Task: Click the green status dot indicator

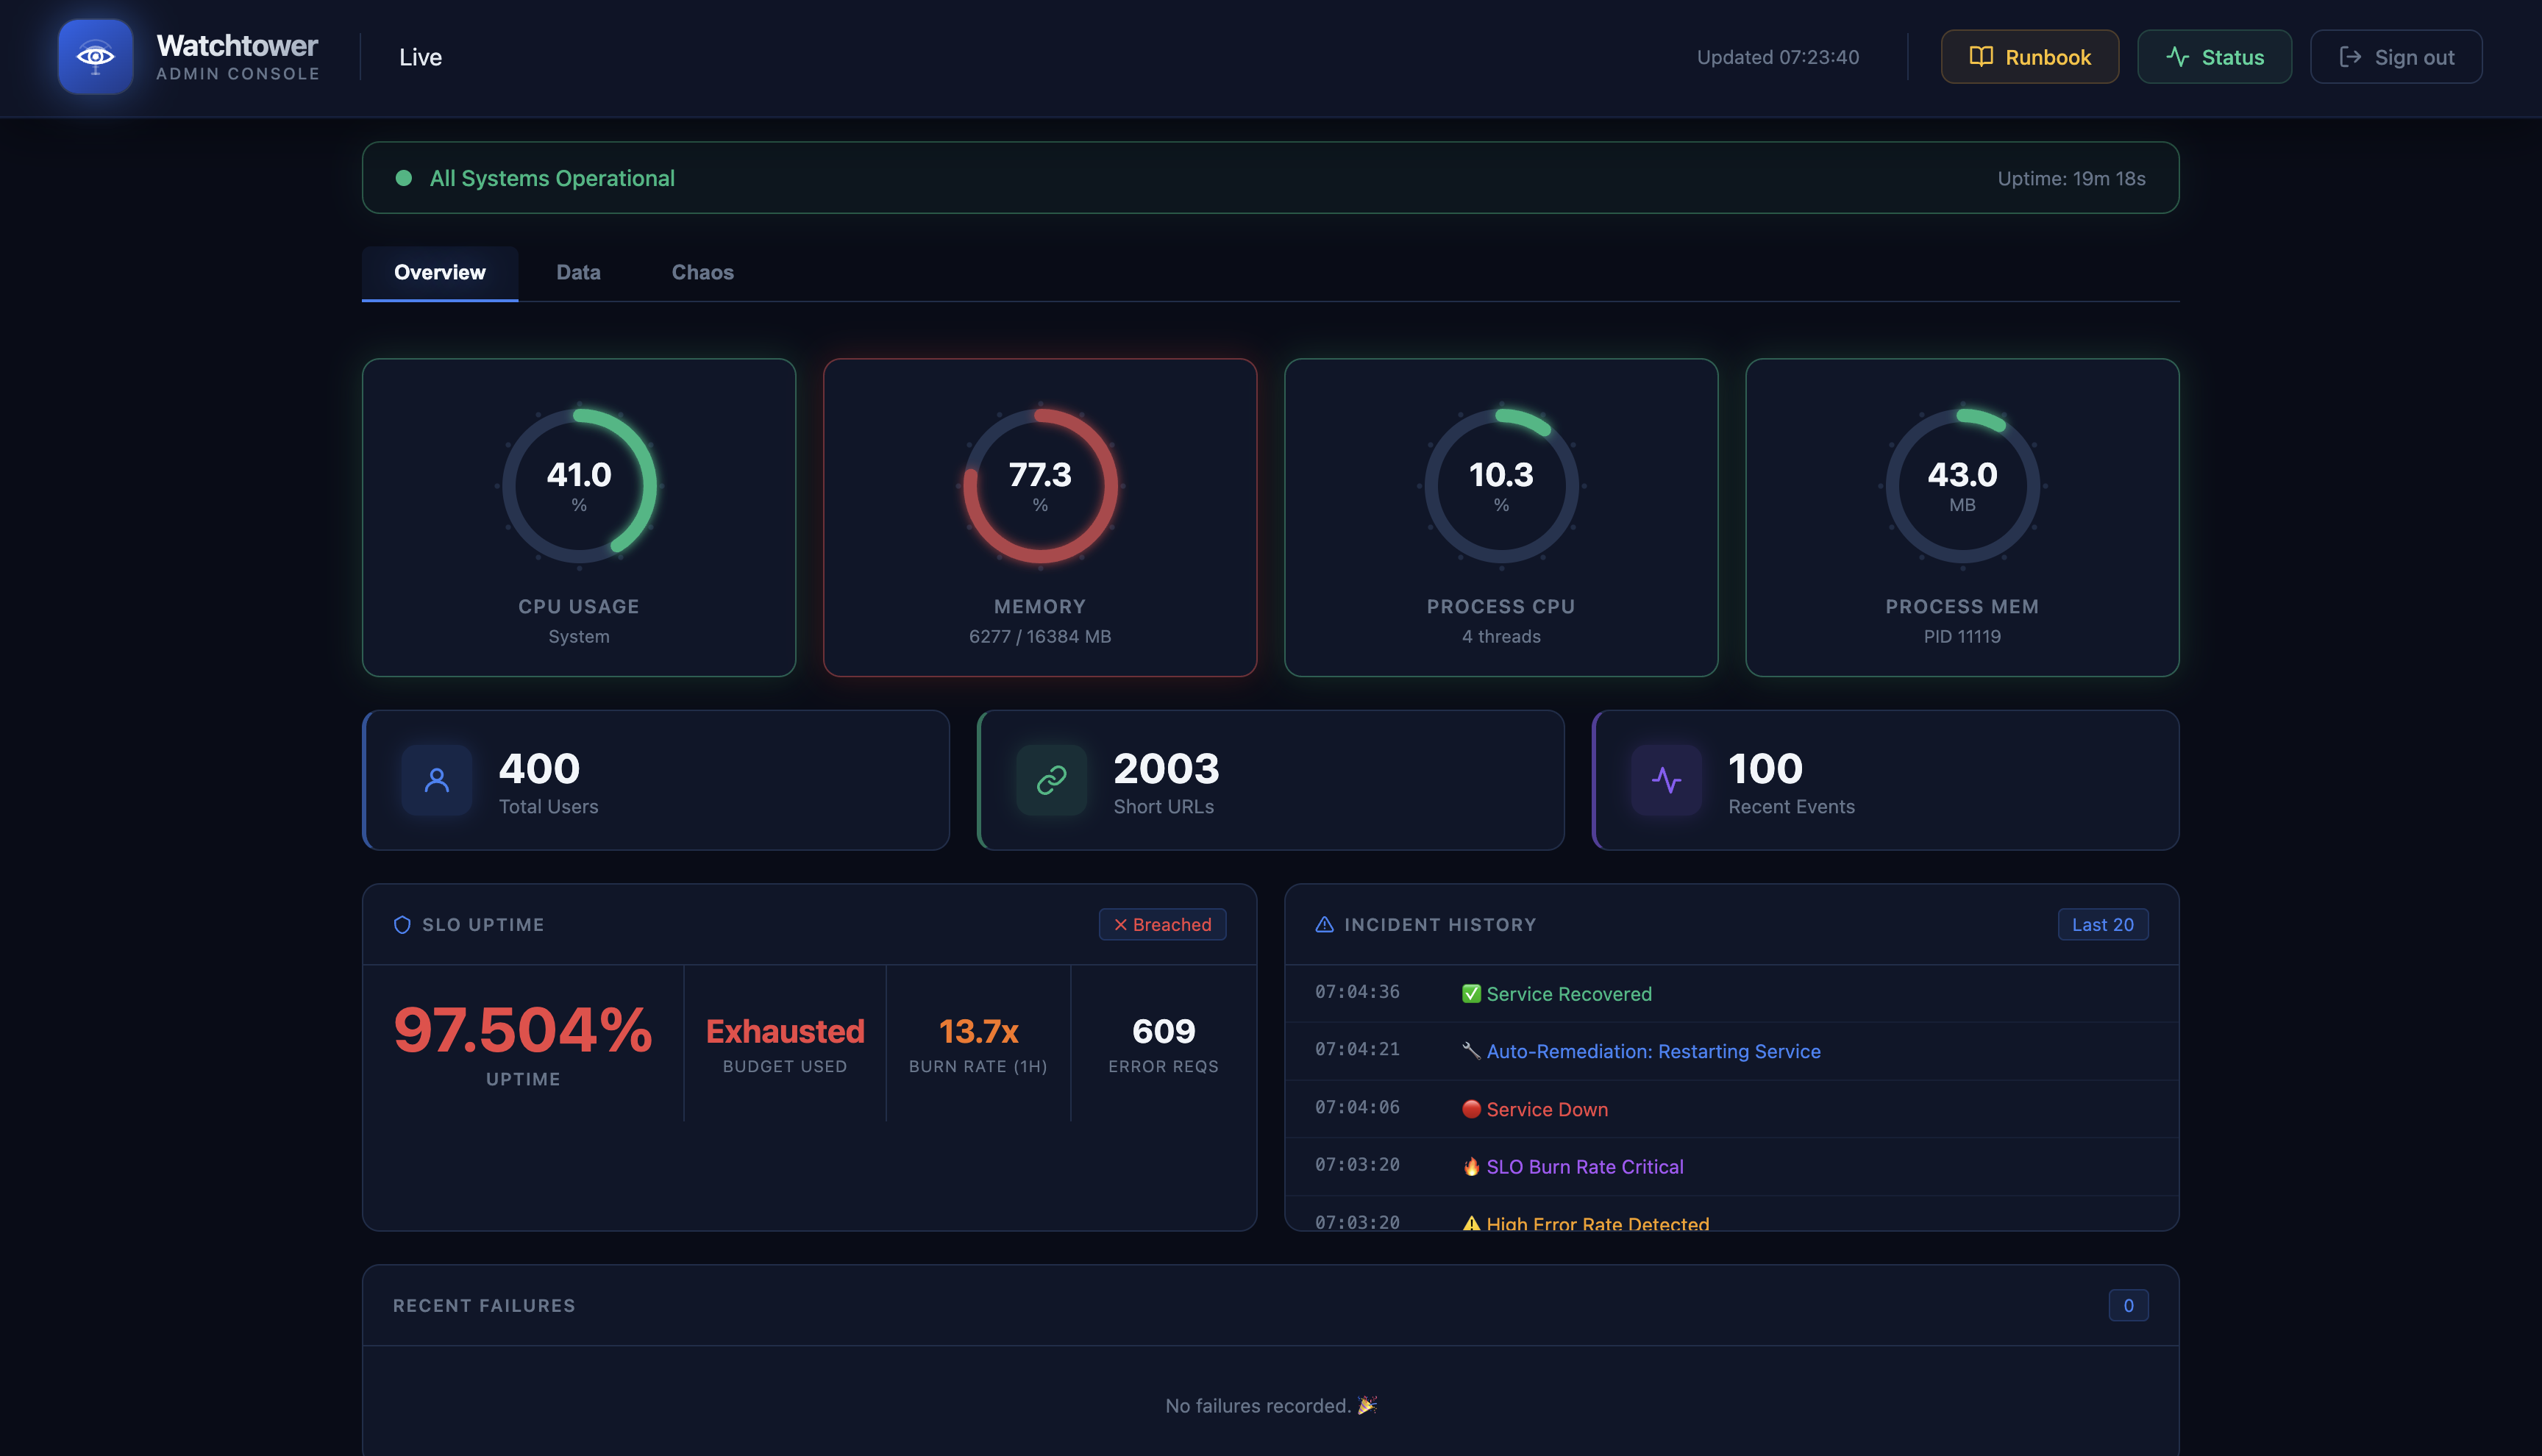Action: click(404, 178)
